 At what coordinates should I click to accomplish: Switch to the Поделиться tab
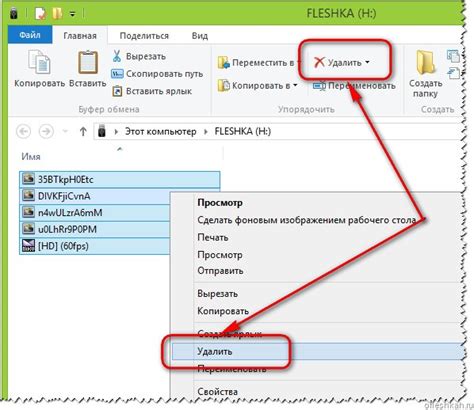click(144, 36)
